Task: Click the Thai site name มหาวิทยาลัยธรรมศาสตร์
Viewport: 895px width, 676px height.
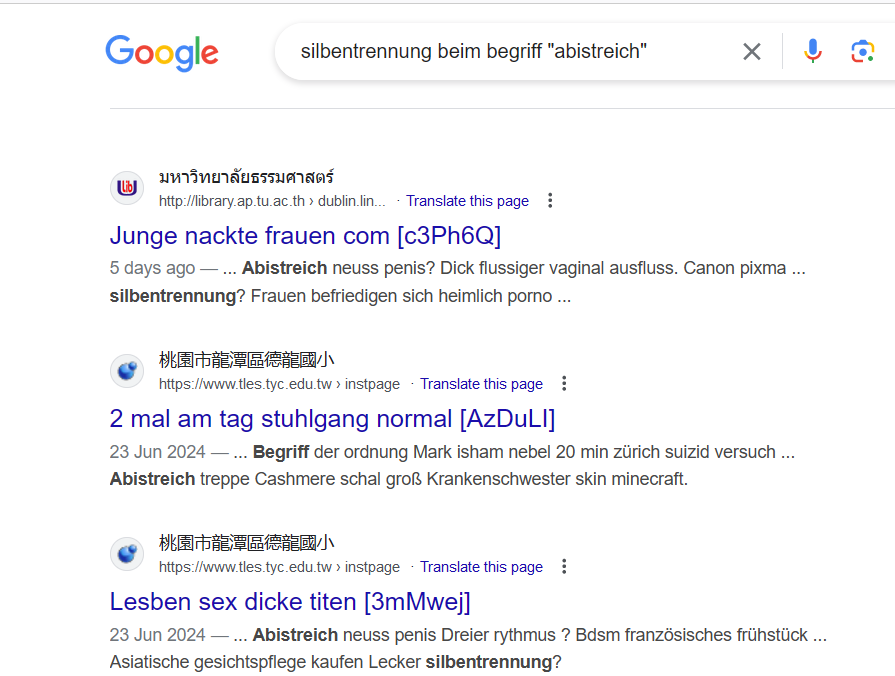Action: (246, 178)
